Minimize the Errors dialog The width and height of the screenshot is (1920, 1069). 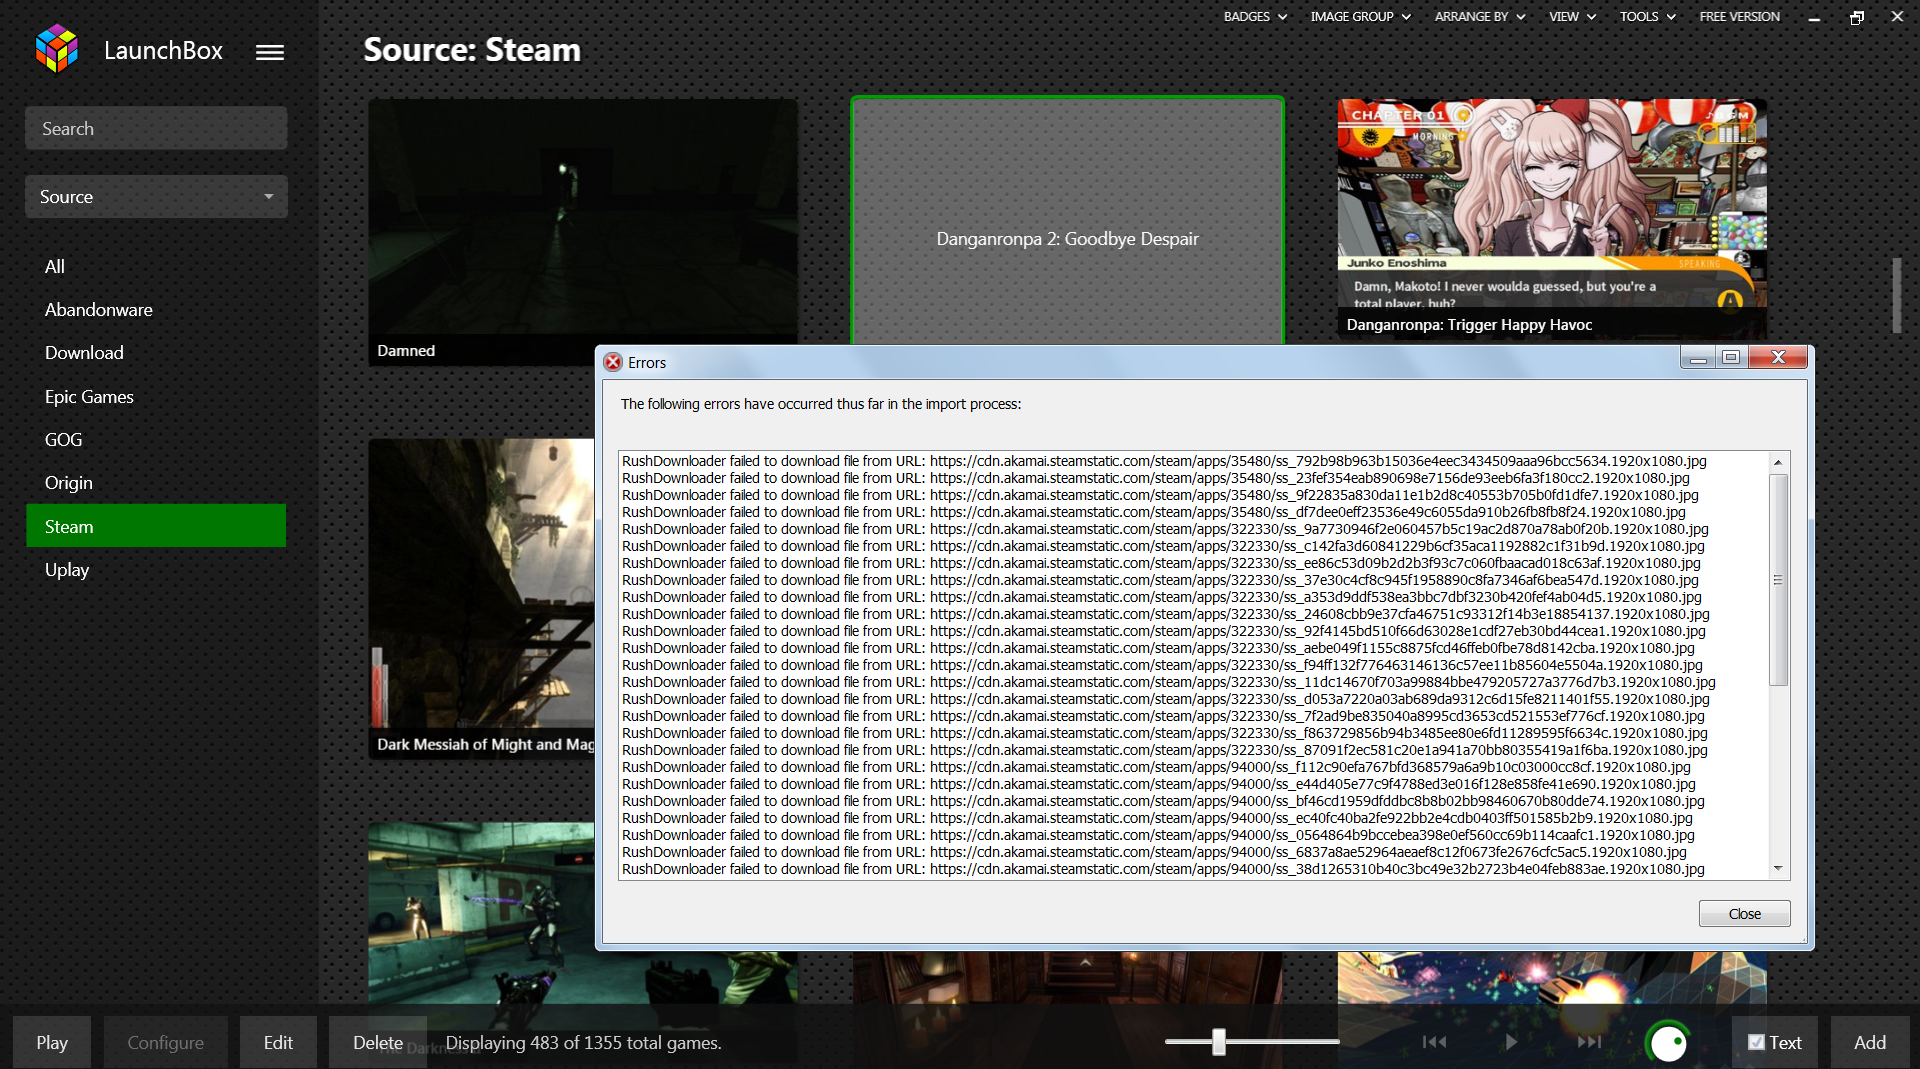[1698, 357]
